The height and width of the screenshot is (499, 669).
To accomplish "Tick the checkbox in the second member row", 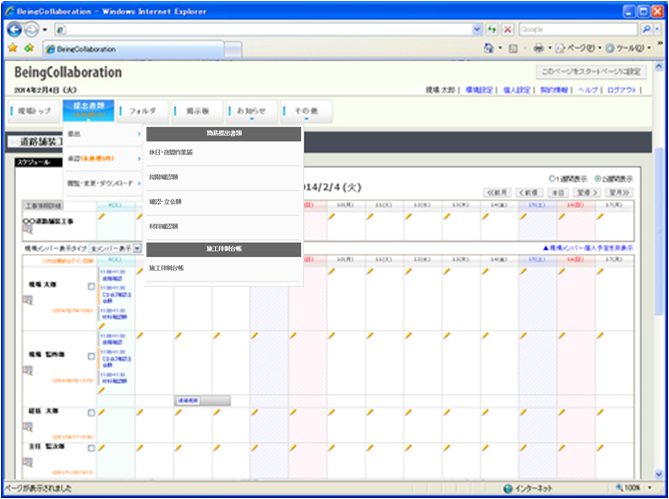I will tap(91, 356).
